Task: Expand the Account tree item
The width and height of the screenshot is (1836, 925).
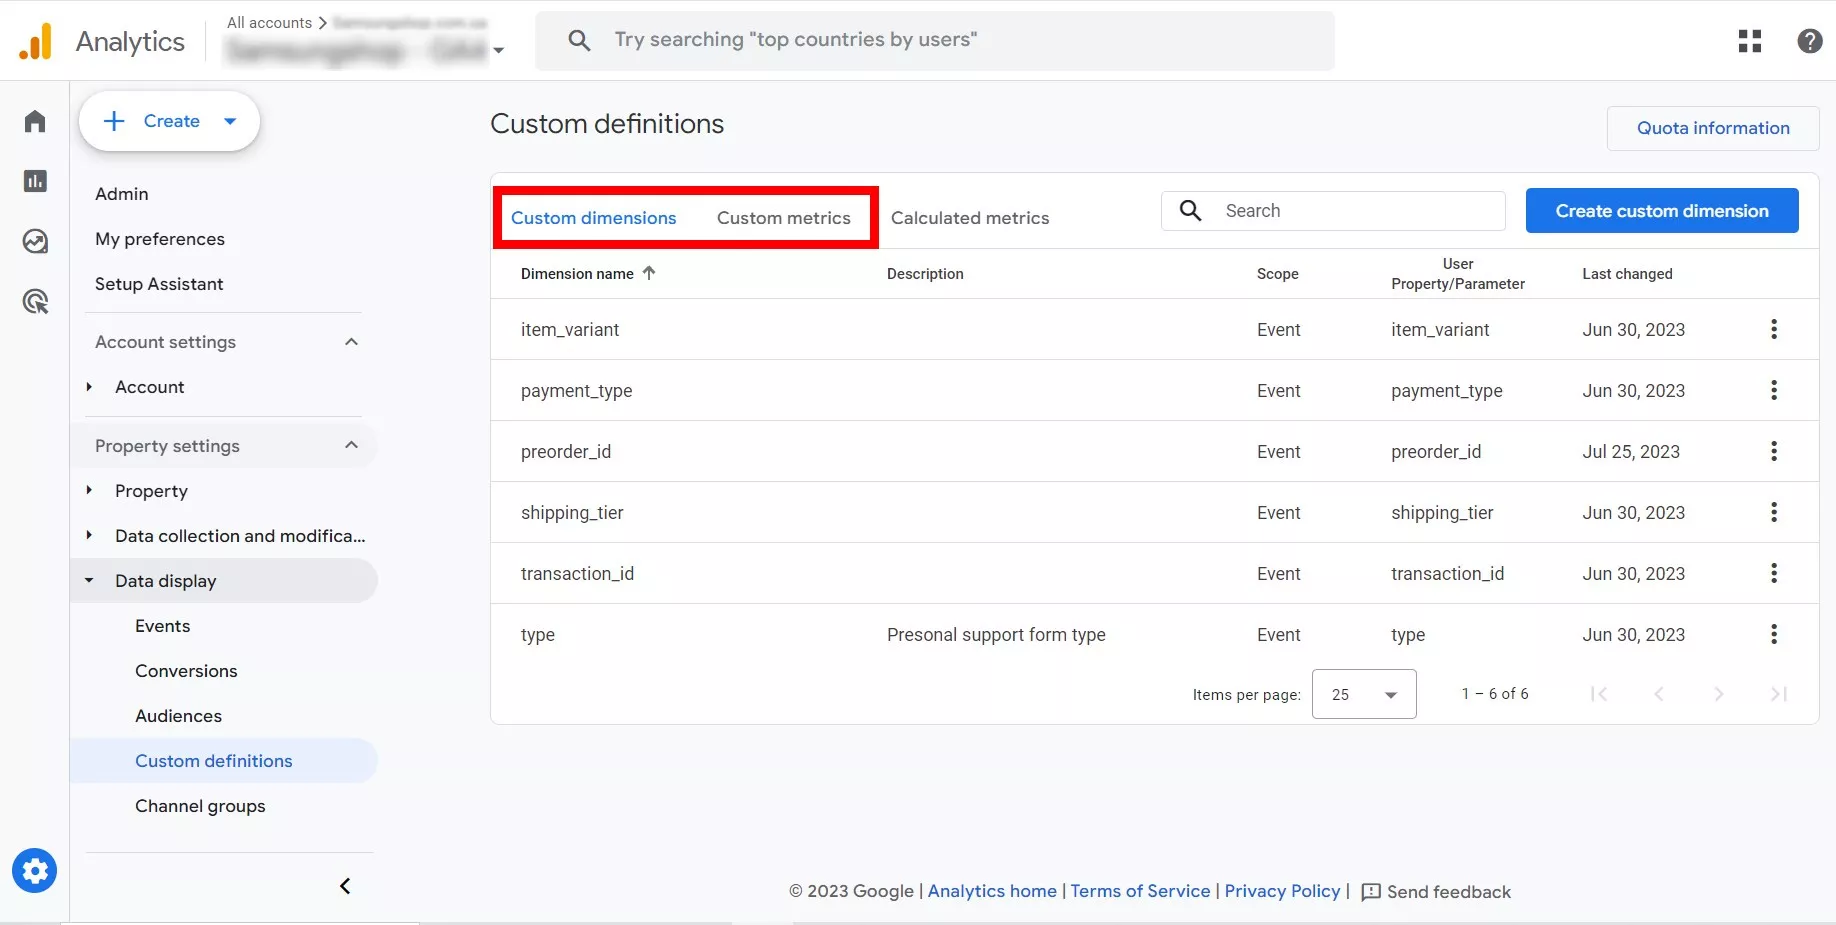Action: [x=89, y=387]
